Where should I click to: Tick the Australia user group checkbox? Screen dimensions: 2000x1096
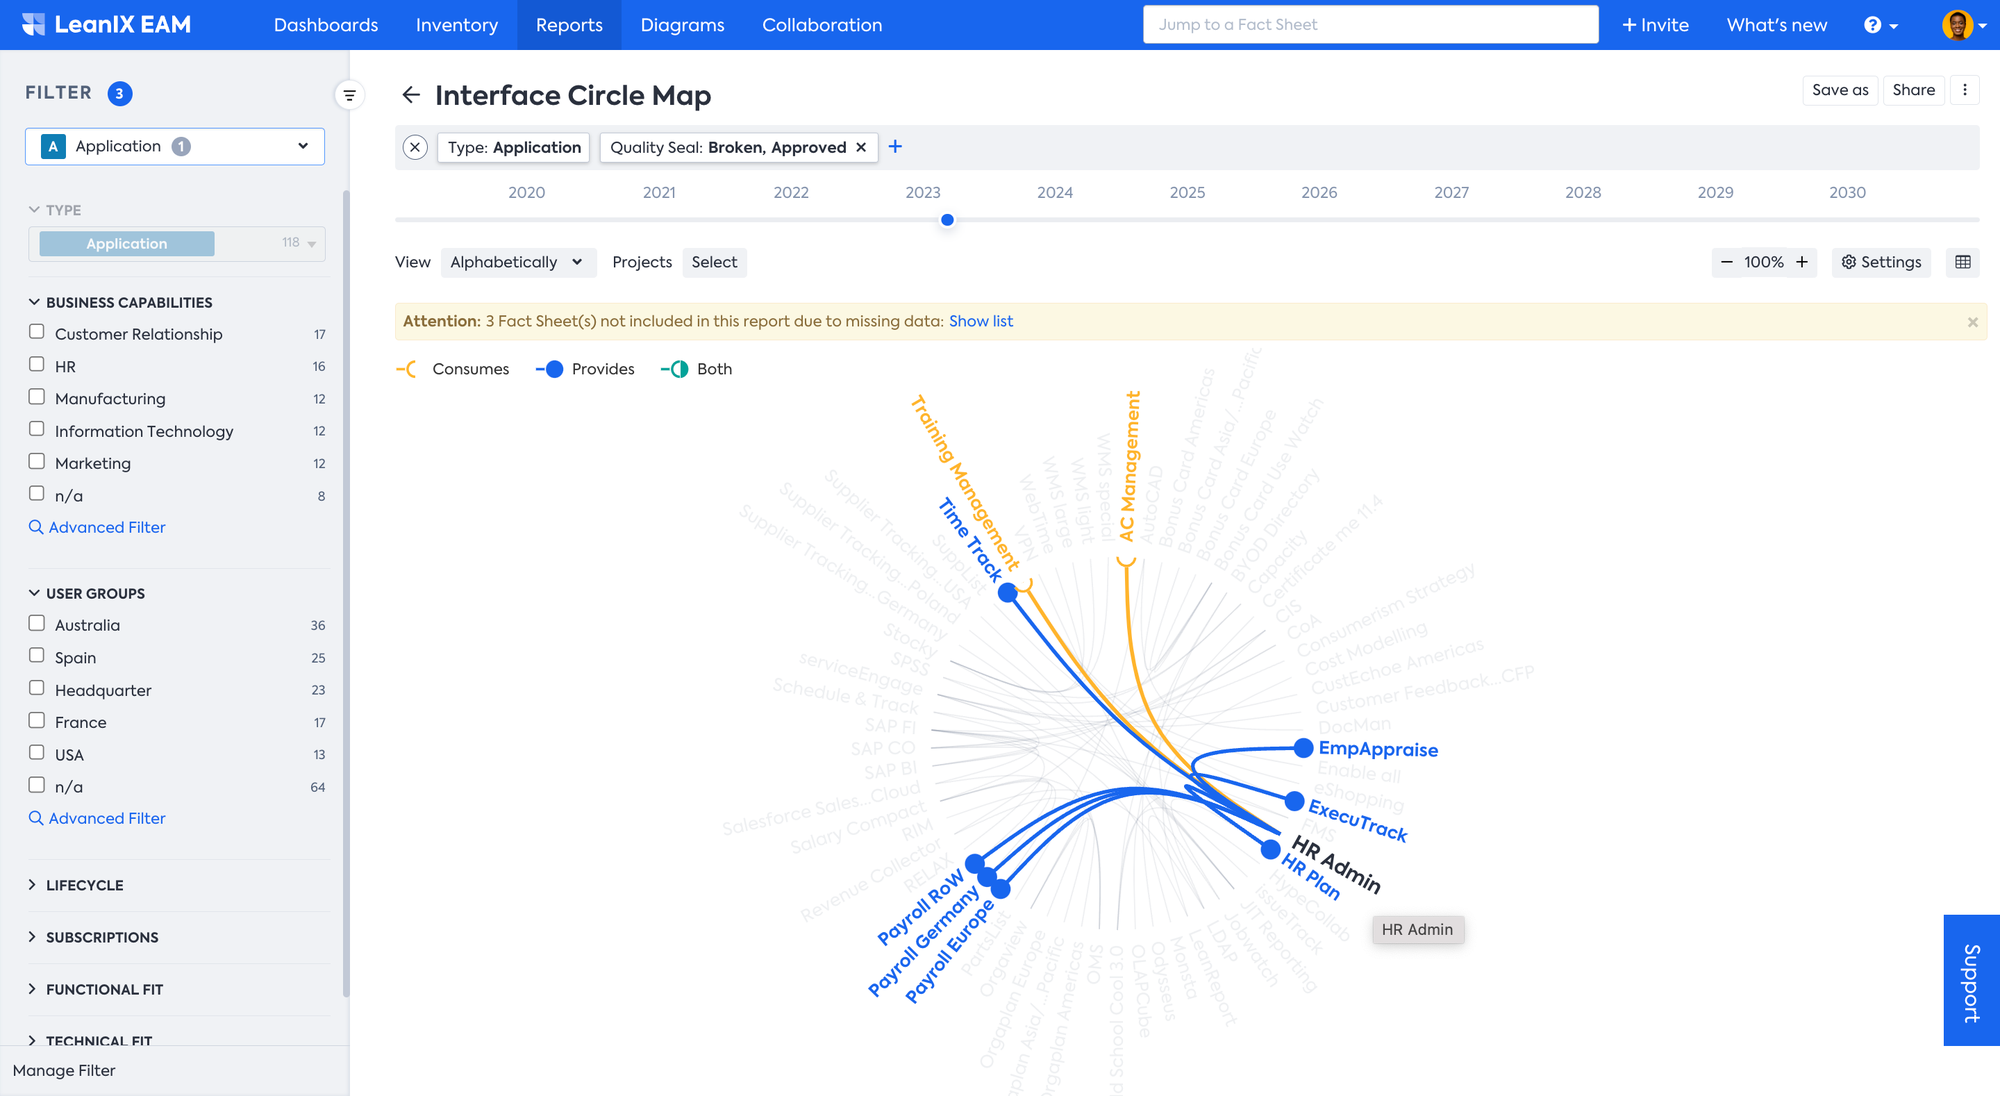37,623
